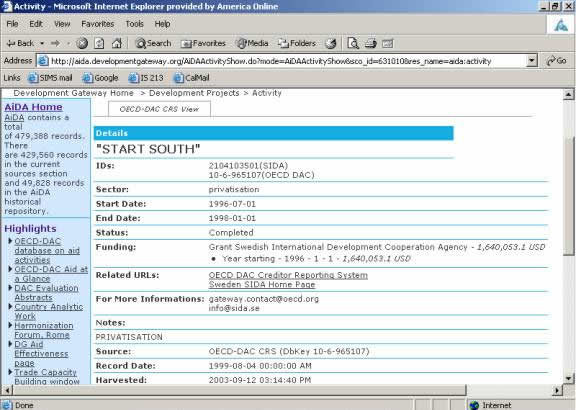Open the Favorites toolbar button
The image size is (576, 410).
pos(203,43)
